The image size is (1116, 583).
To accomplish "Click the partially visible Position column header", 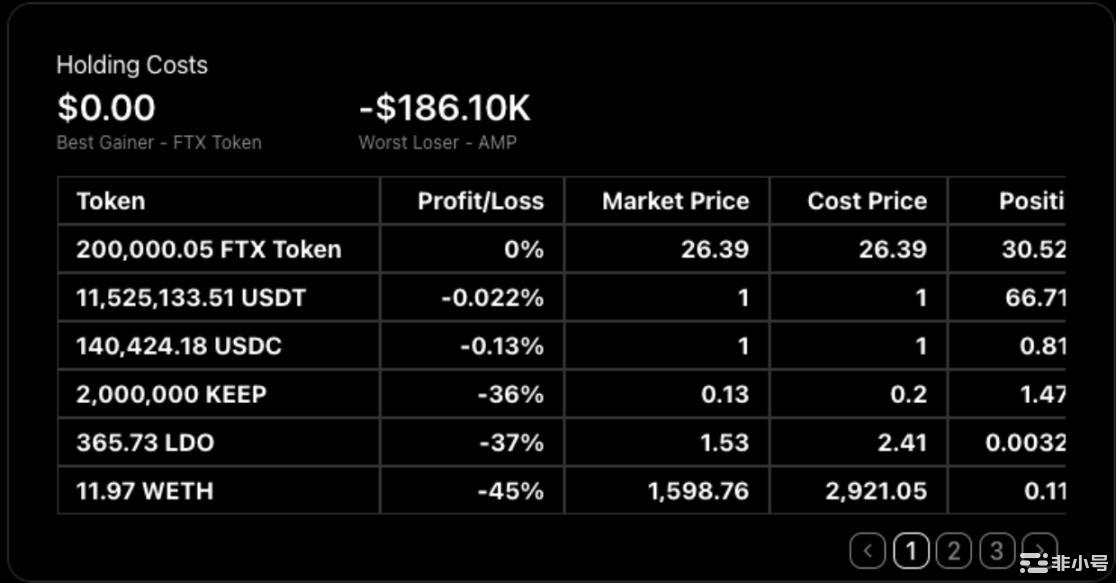I will coord(1030,201).
